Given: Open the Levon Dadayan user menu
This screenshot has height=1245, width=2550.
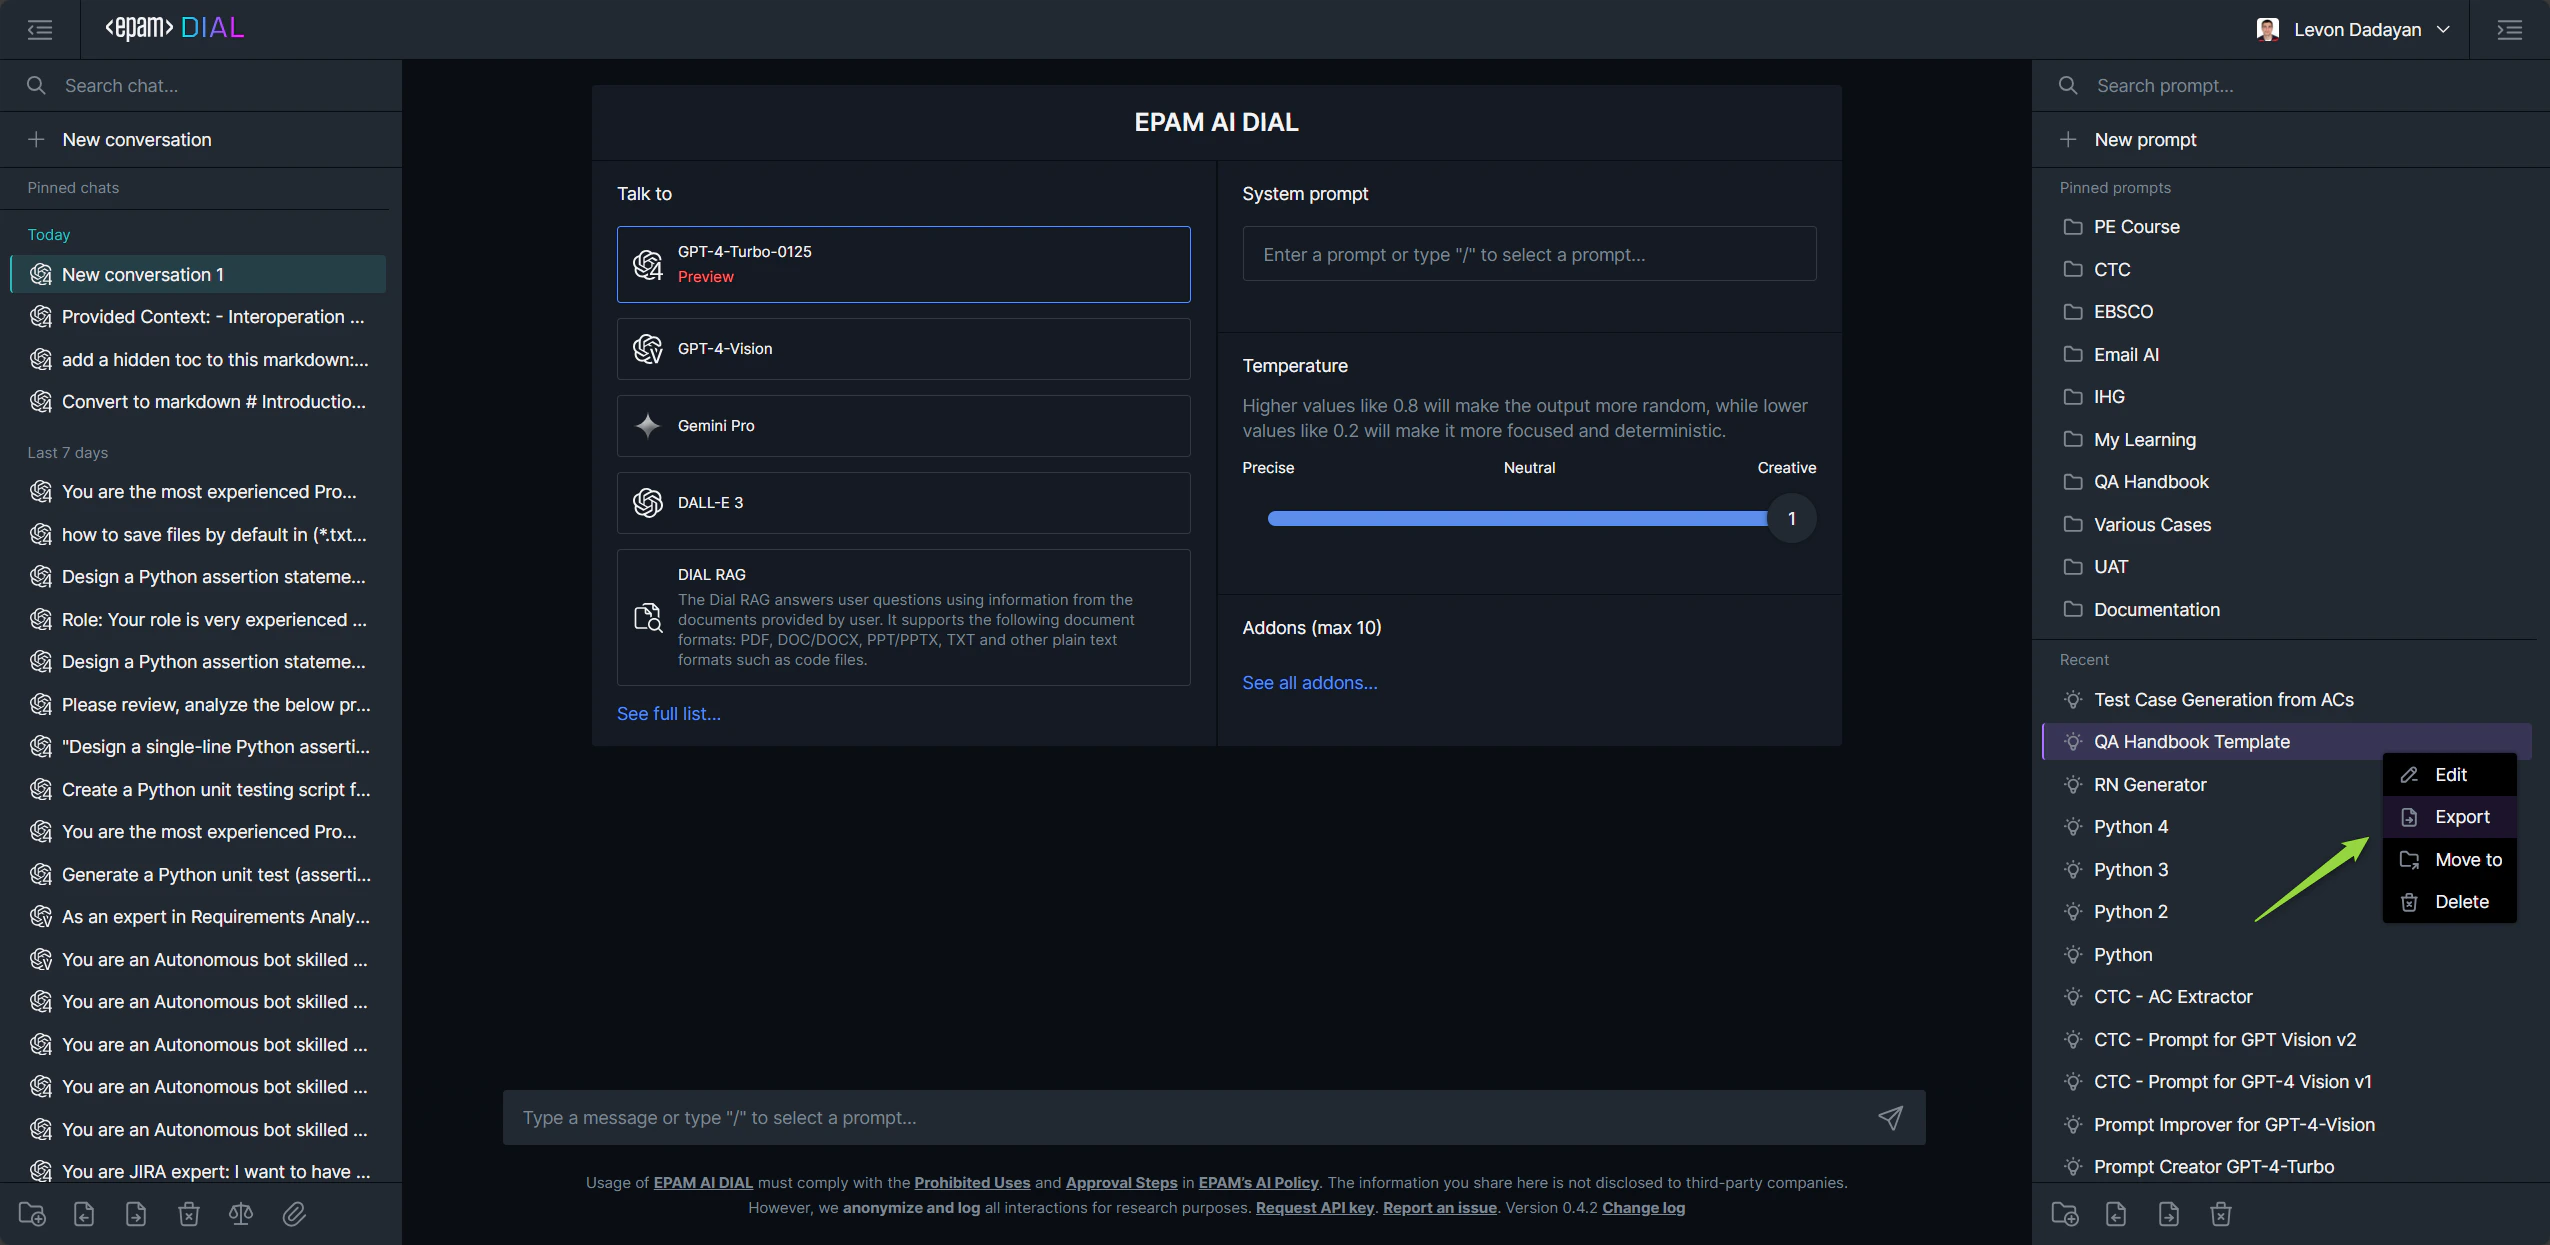Looking at the screenshot, I should (2353, 29).
